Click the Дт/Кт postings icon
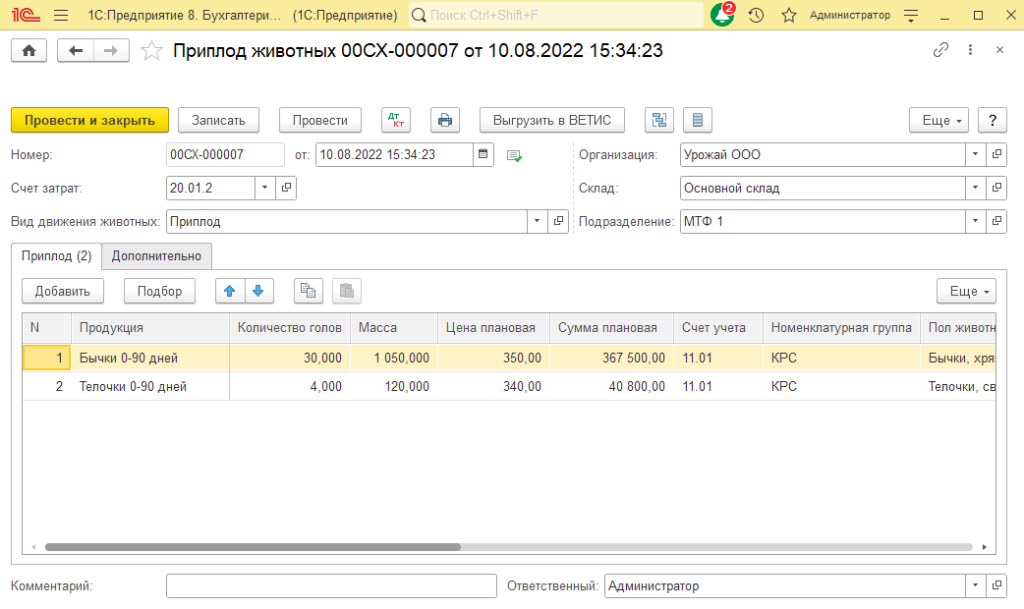The height and width of the screenshot is (609, 1024). (x=396, y=120)
